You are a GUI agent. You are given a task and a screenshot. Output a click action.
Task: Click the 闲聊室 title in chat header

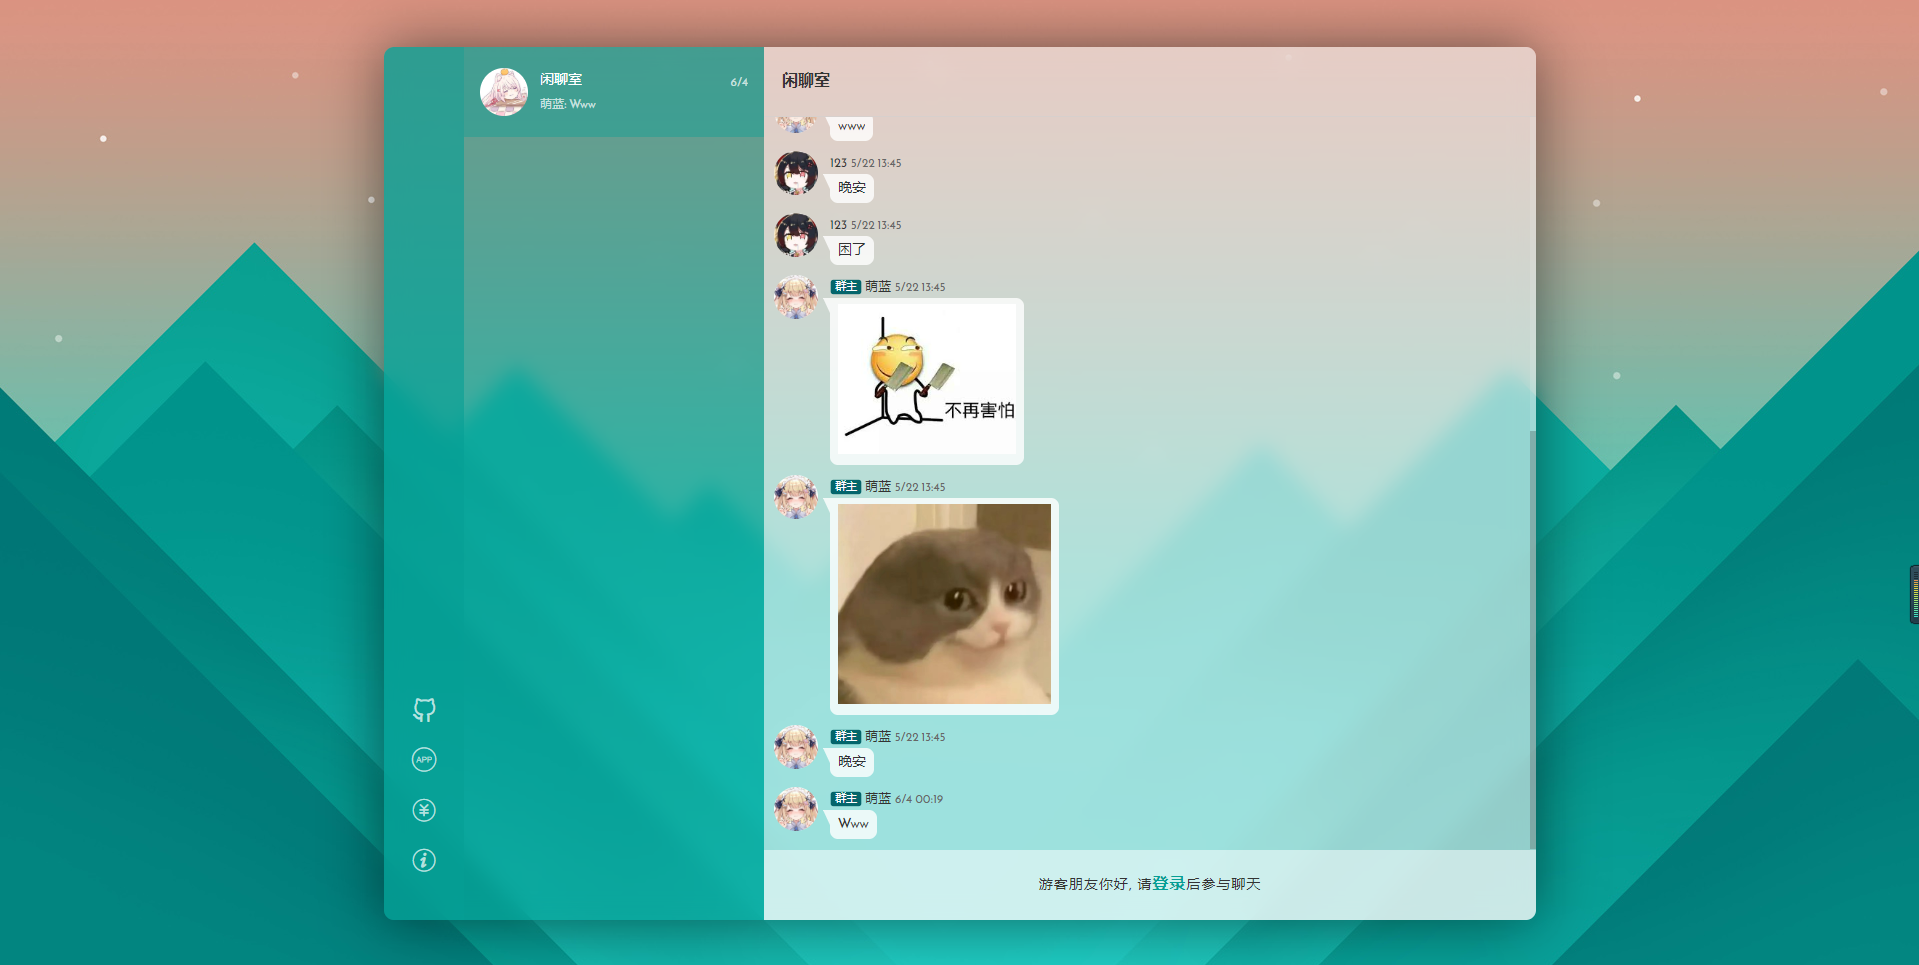point(806,80)
